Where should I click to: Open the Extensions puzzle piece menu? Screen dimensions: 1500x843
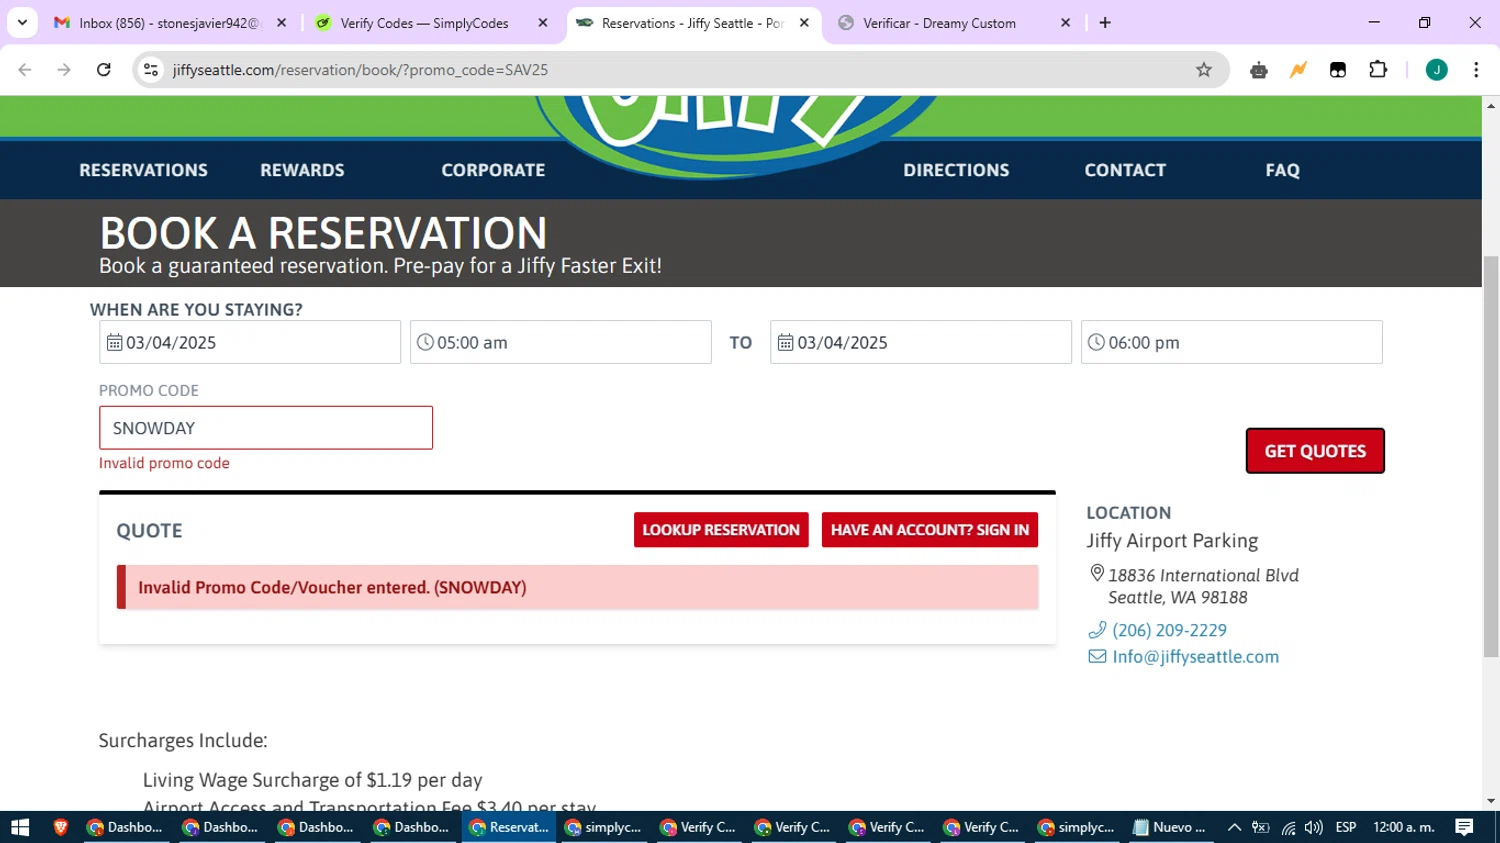coord(1378,70)
